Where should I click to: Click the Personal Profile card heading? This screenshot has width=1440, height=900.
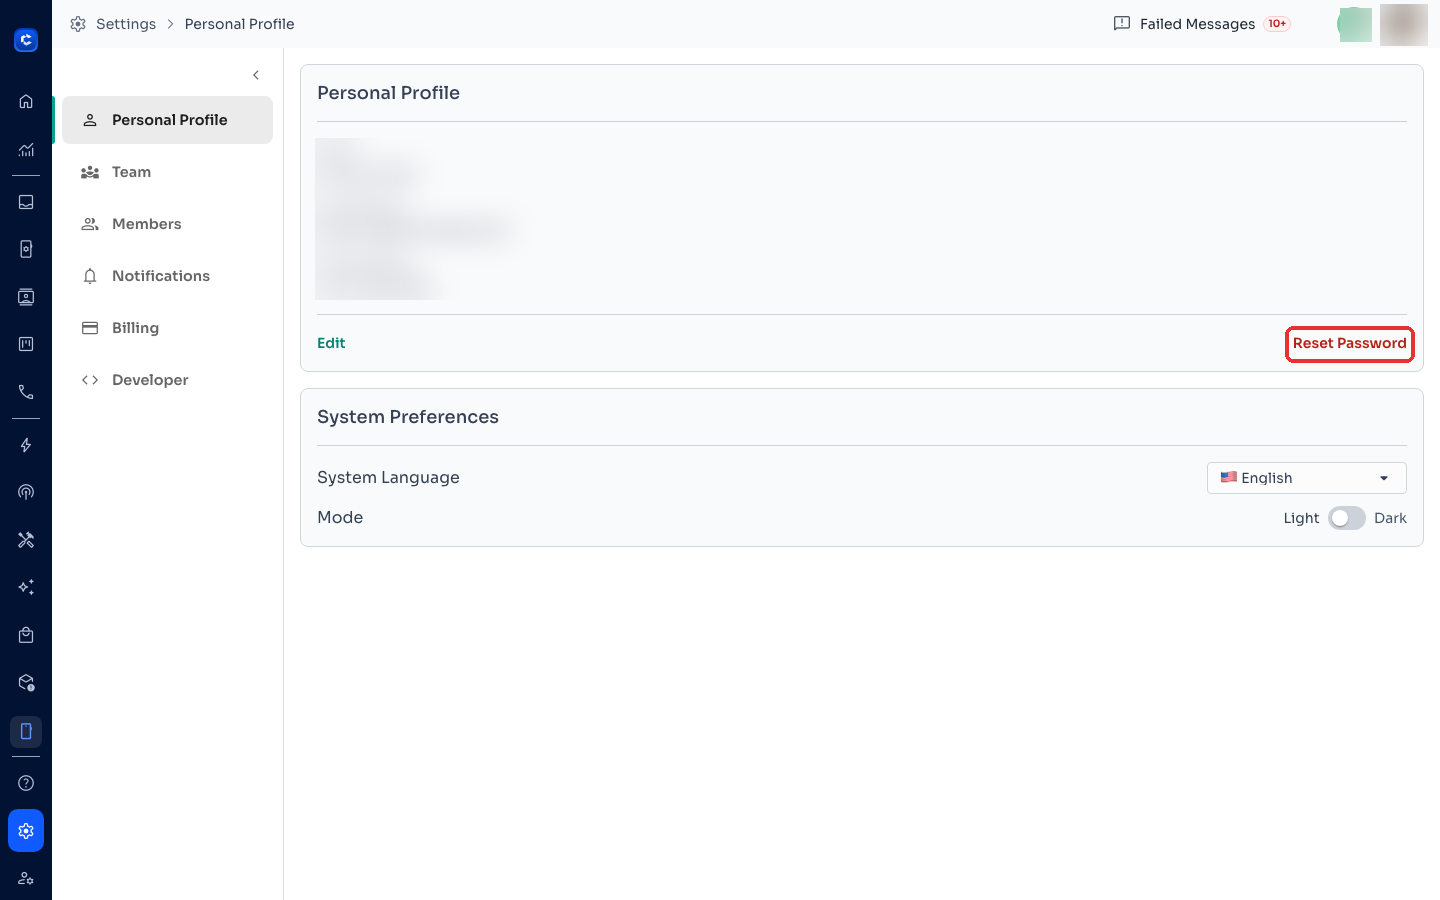[x=388, y=93]
